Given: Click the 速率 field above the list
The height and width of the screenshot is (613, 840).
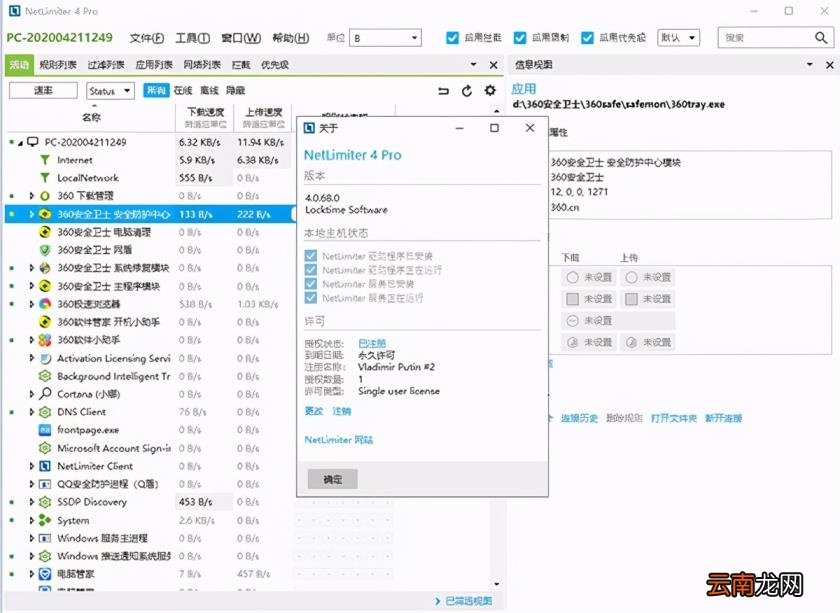Looking at the screenshot, I should tap(43, 91).
